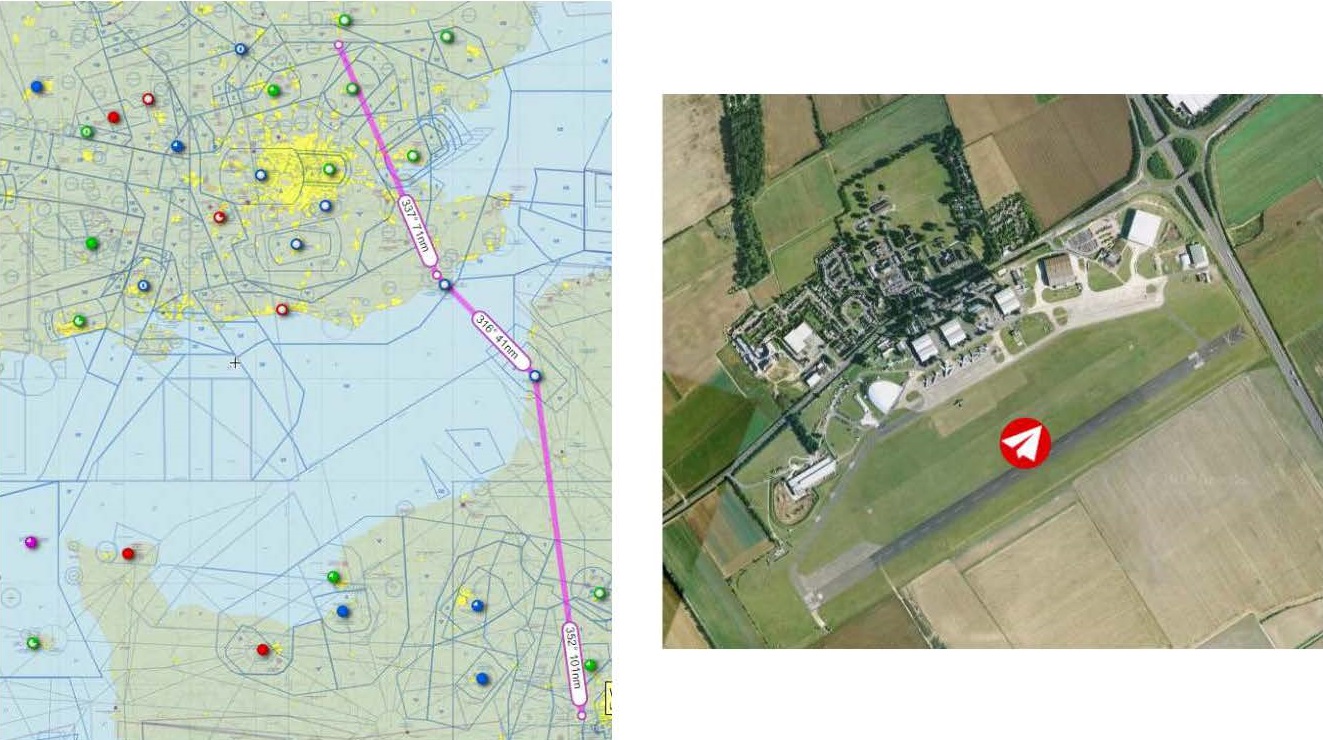
Task: Click the red pin inside the hexagonal airspace
Action: click(263, 649)
